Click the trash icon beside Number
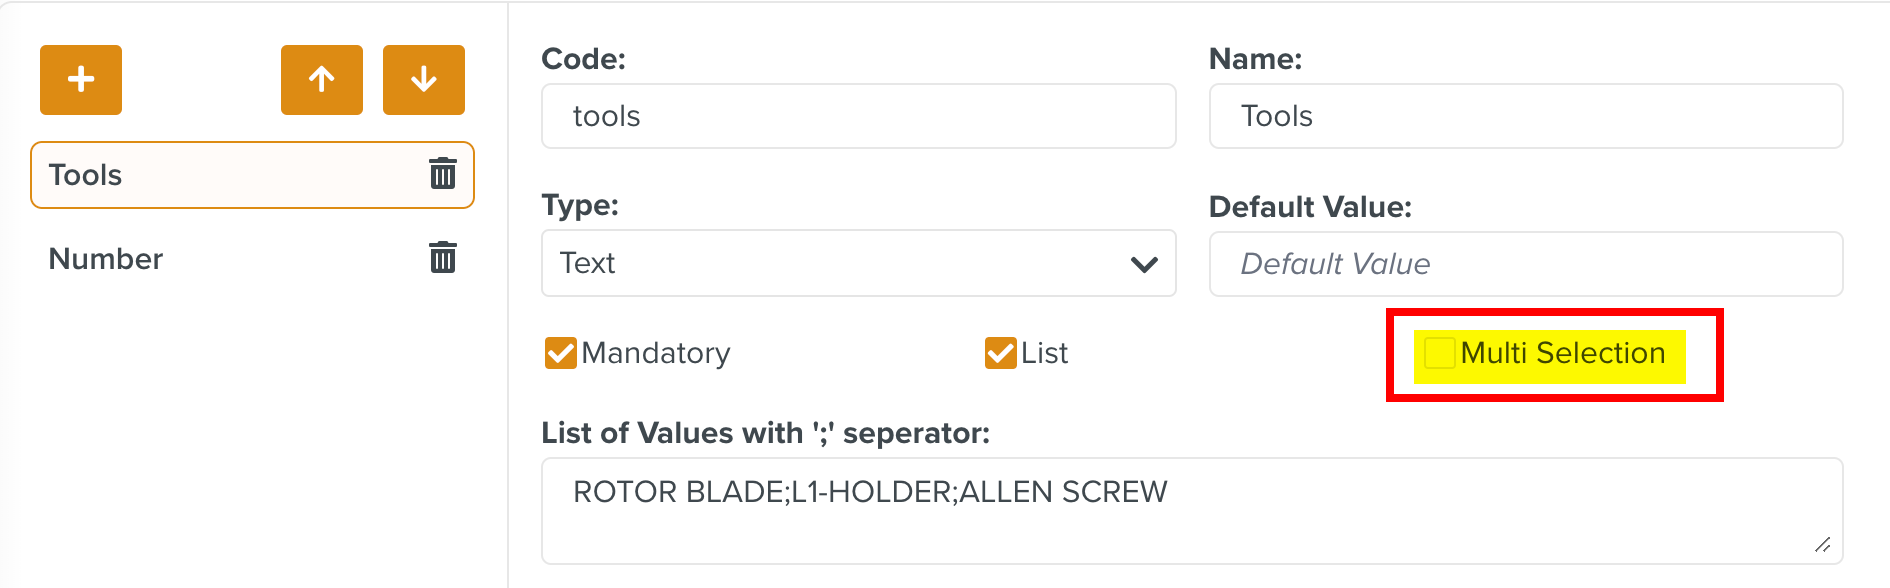The image size is (1890, 588). (x=443, y=258)
